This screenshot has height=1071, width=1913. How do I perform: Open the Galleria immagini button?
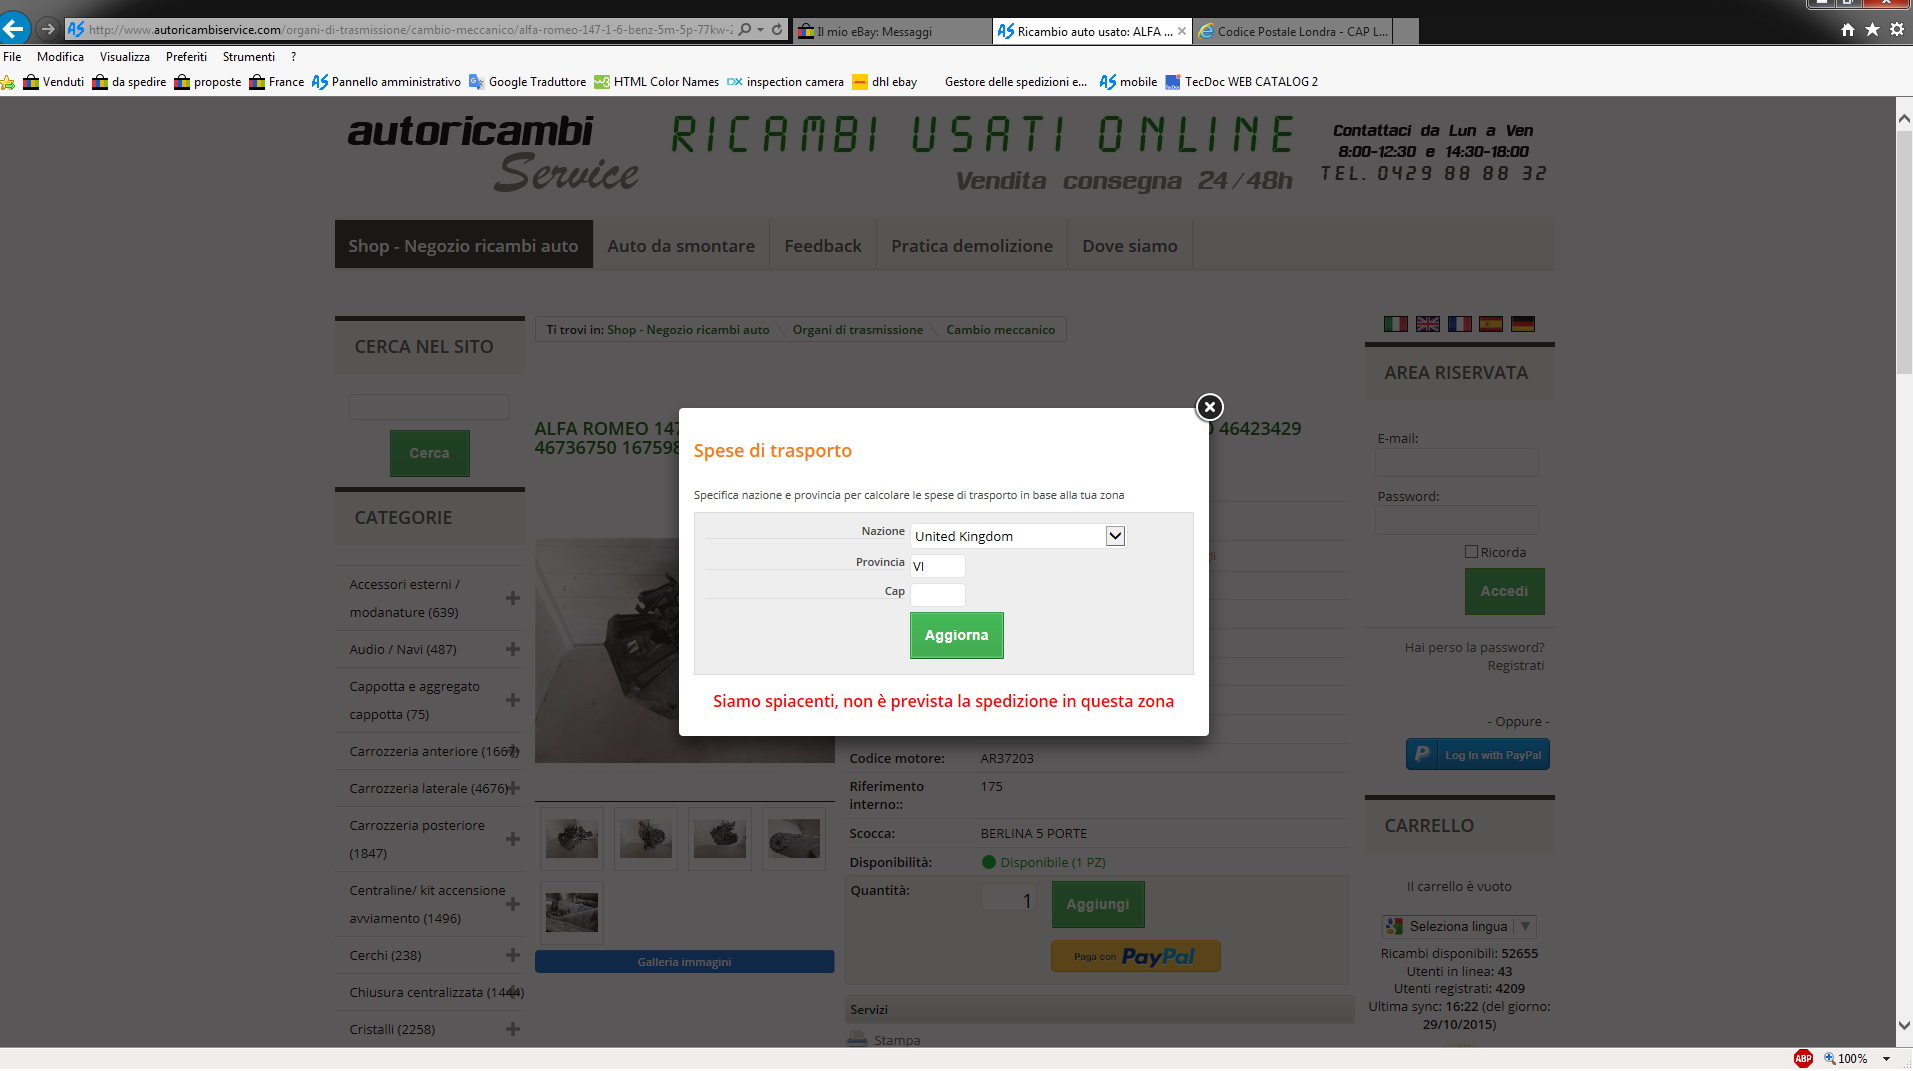[x=685, y=962]
